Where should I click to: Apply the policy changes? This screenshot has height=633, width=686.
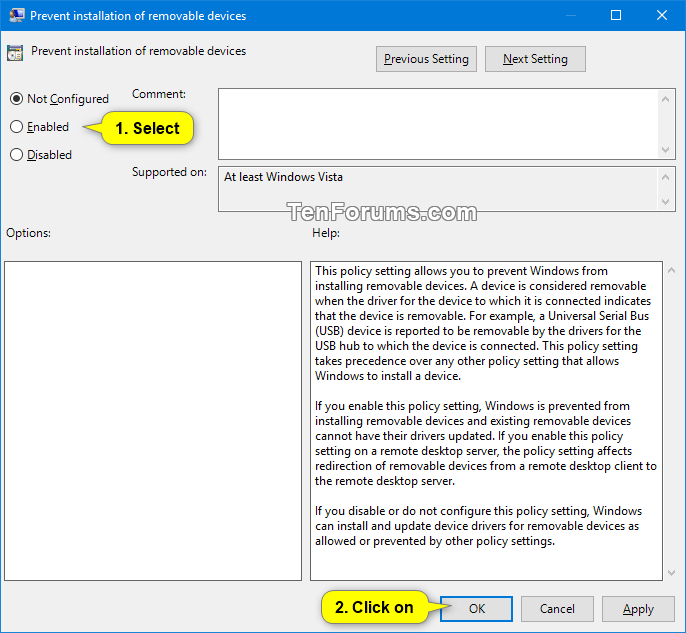point(638,609)
